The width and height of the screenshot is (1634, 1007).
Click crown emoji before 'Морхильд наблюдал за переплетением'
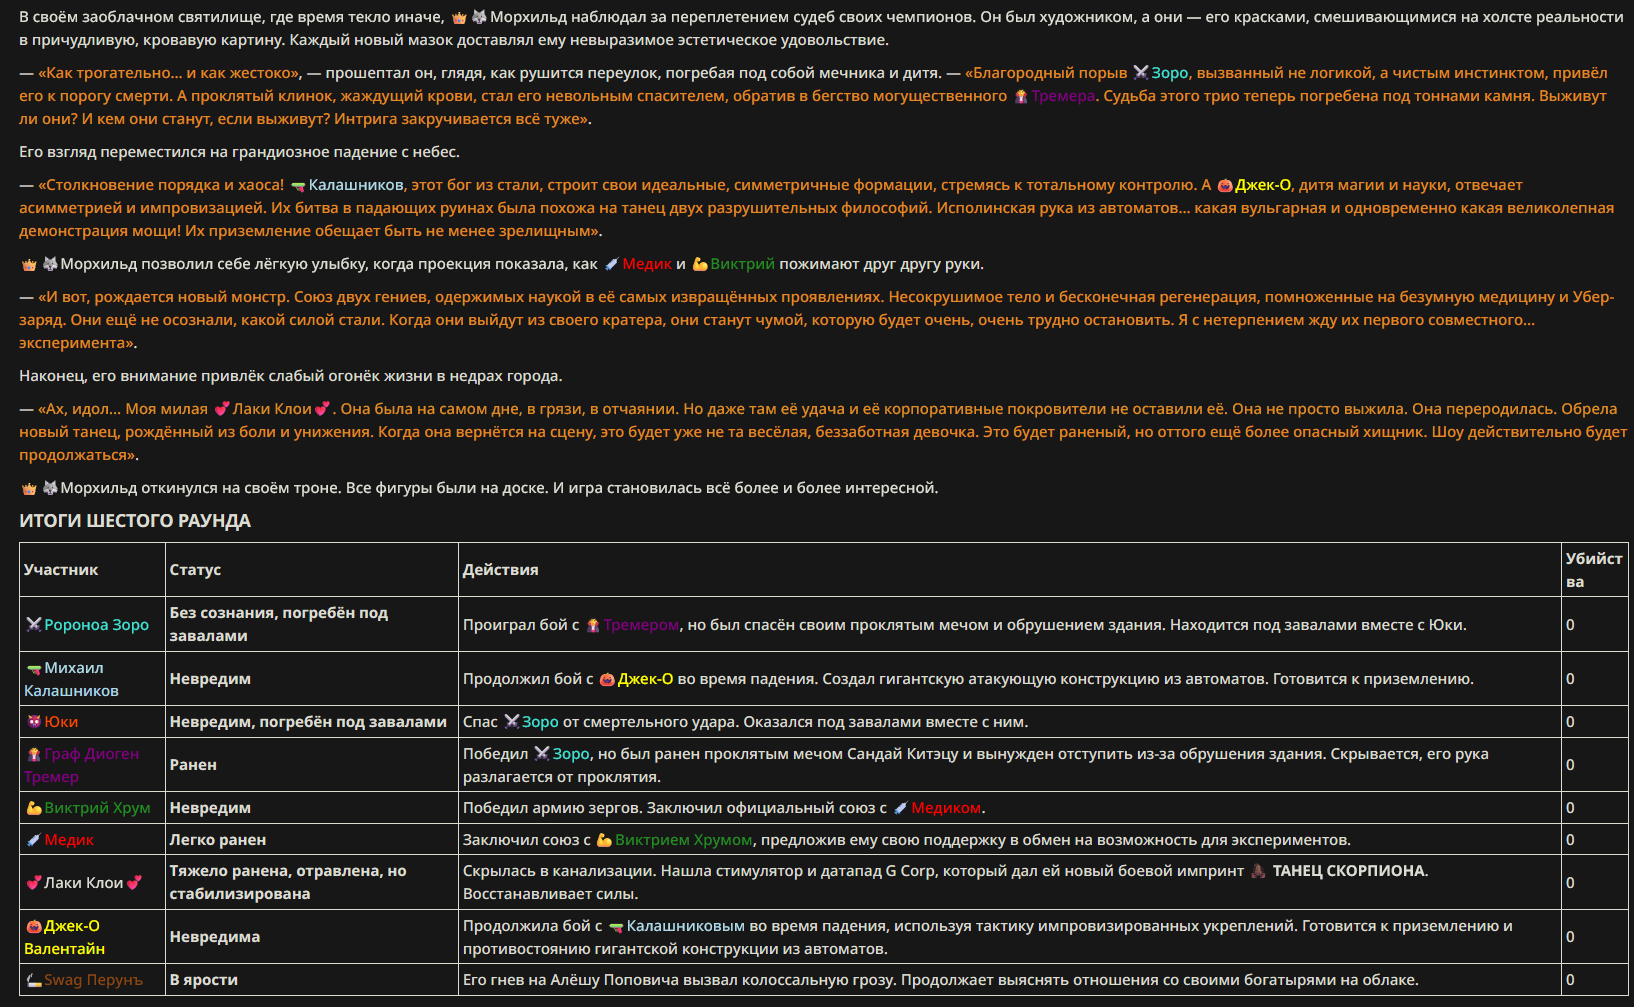459,18
